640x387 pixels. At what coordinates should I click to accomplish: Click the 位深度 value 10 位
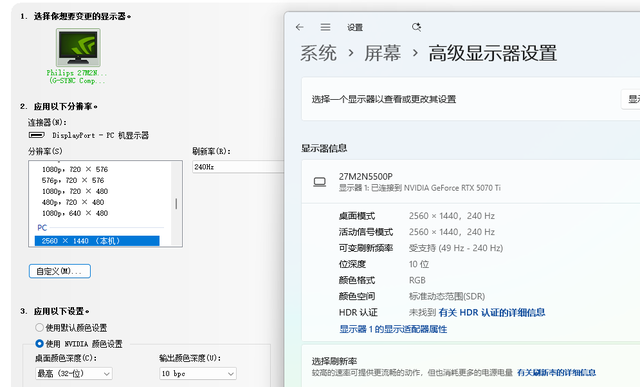(419, 264)
